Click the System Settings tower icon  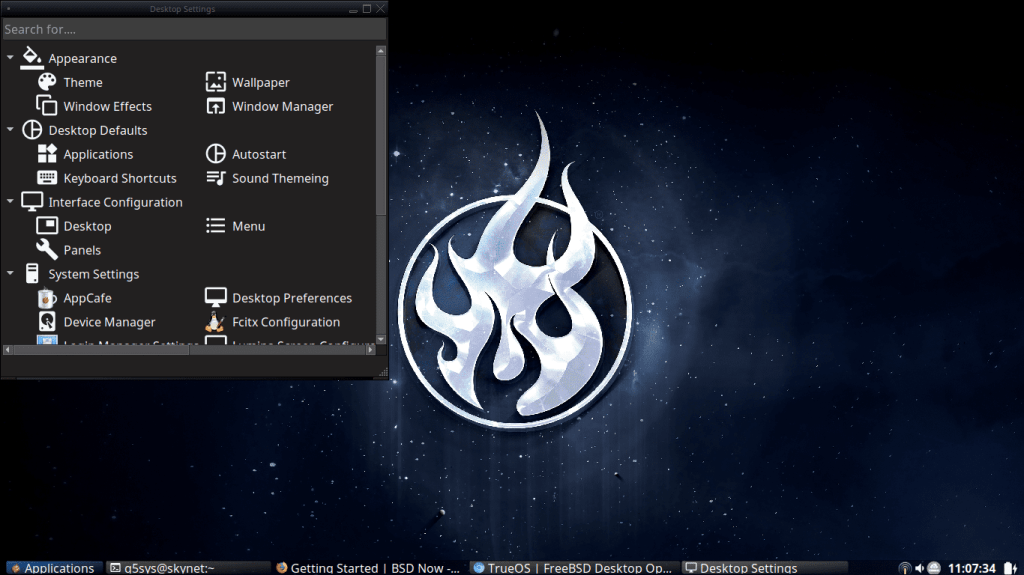coord(31,273)
